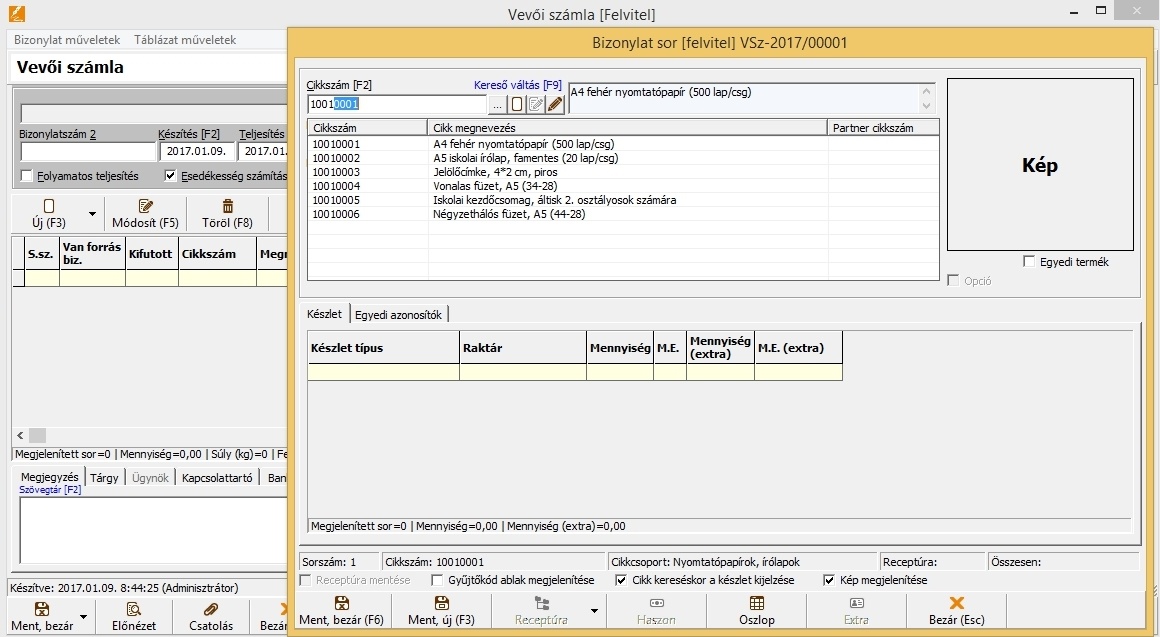Open the Receptúra dropdown arrow
This screenshot has height=637, width=1160.
coord(595,611)
